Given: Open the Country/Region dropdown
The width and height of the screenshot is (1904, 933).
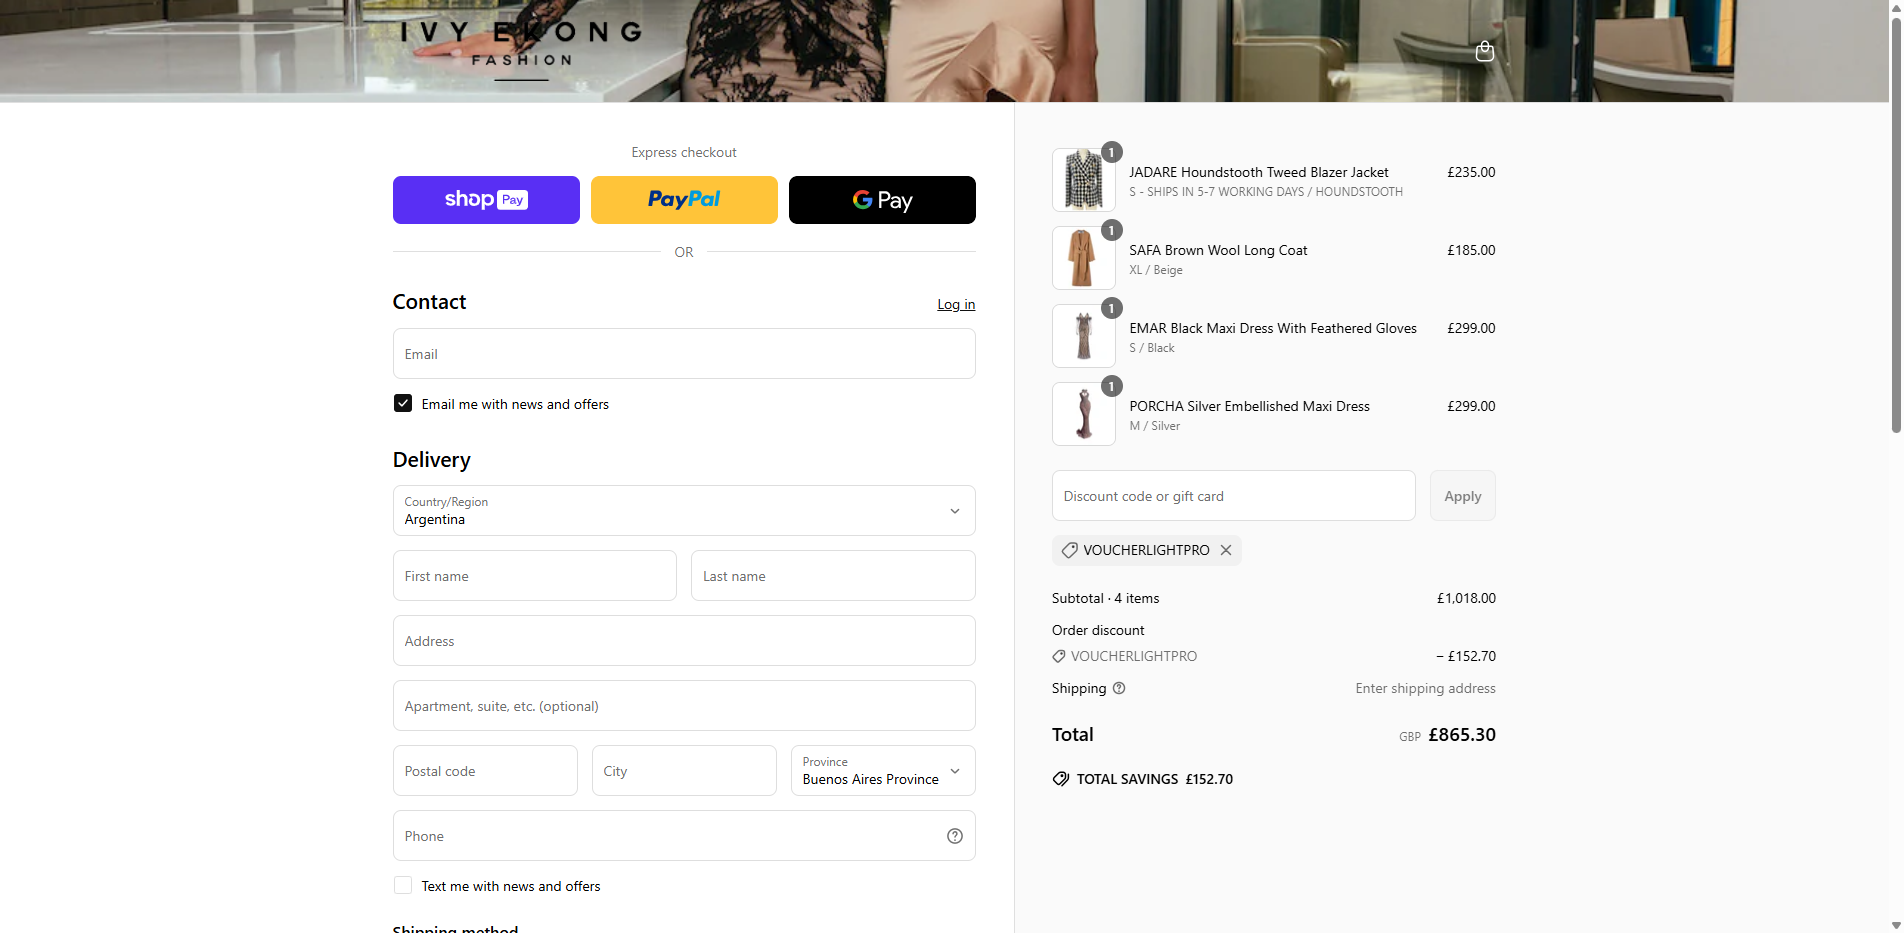Looking at the screenshot, I should (684, 511).
